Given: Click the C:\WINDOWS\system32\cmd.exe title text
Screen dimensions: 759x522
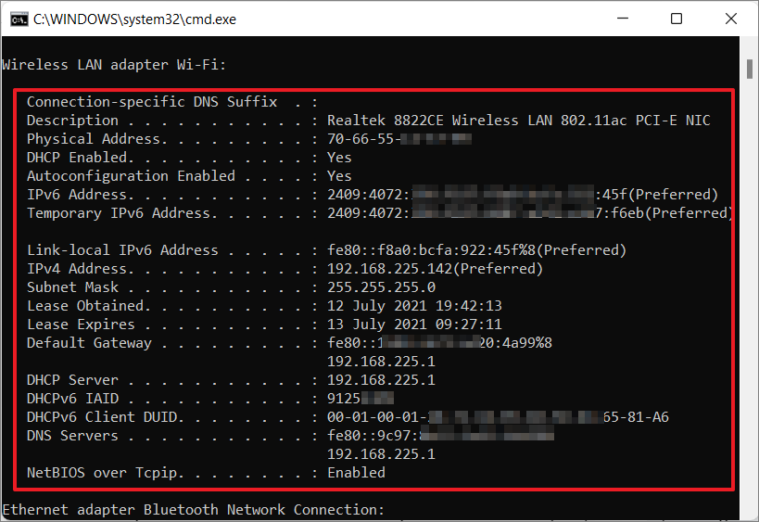Looking at the screenshot, I should (x=135, y=19).
